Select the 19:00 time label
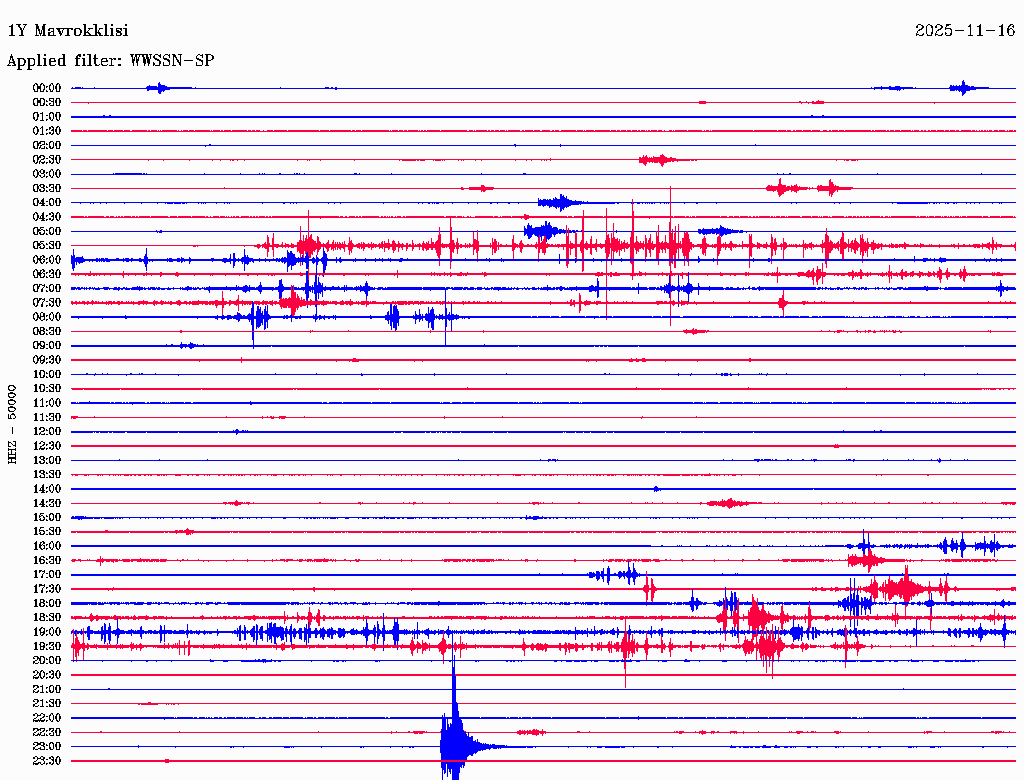The width and height of the screenshot is (1024, 780). click(x=47, y=632)
